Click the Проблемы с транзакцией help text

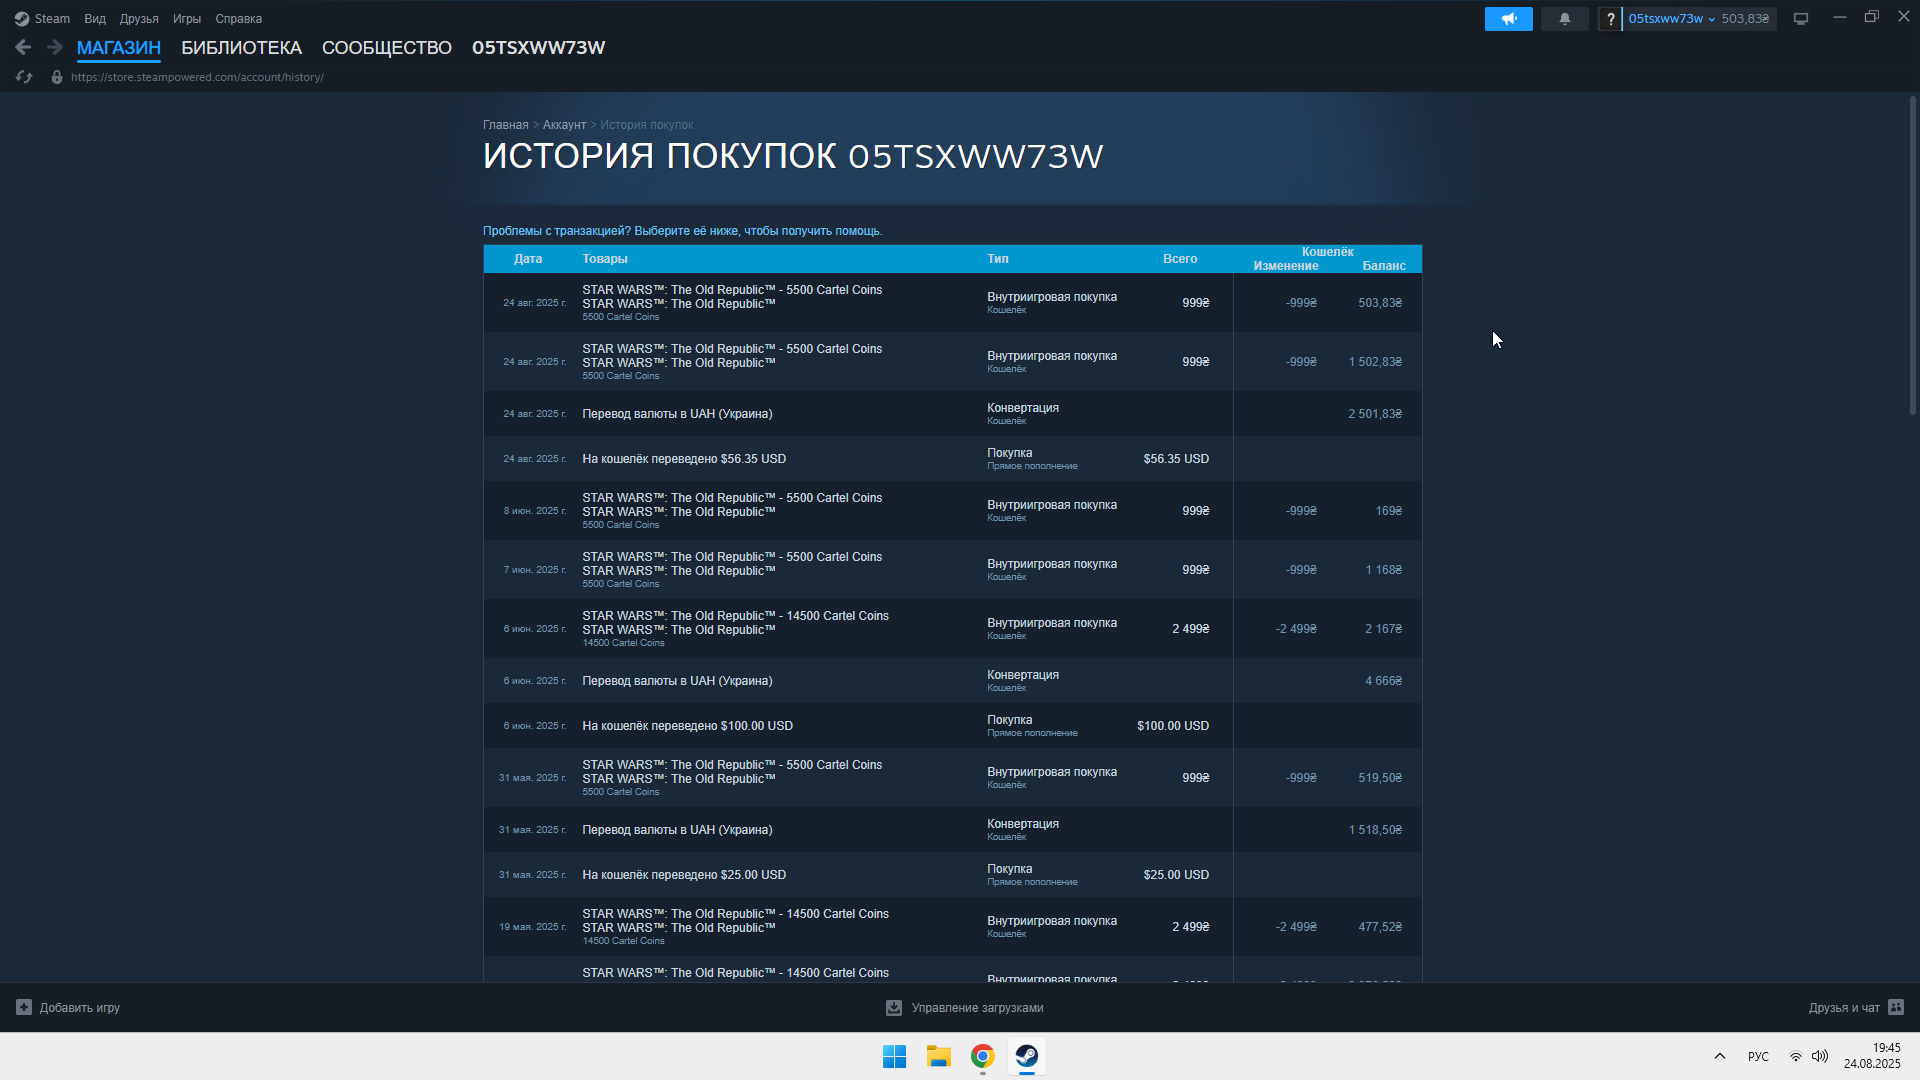(683, 231)
